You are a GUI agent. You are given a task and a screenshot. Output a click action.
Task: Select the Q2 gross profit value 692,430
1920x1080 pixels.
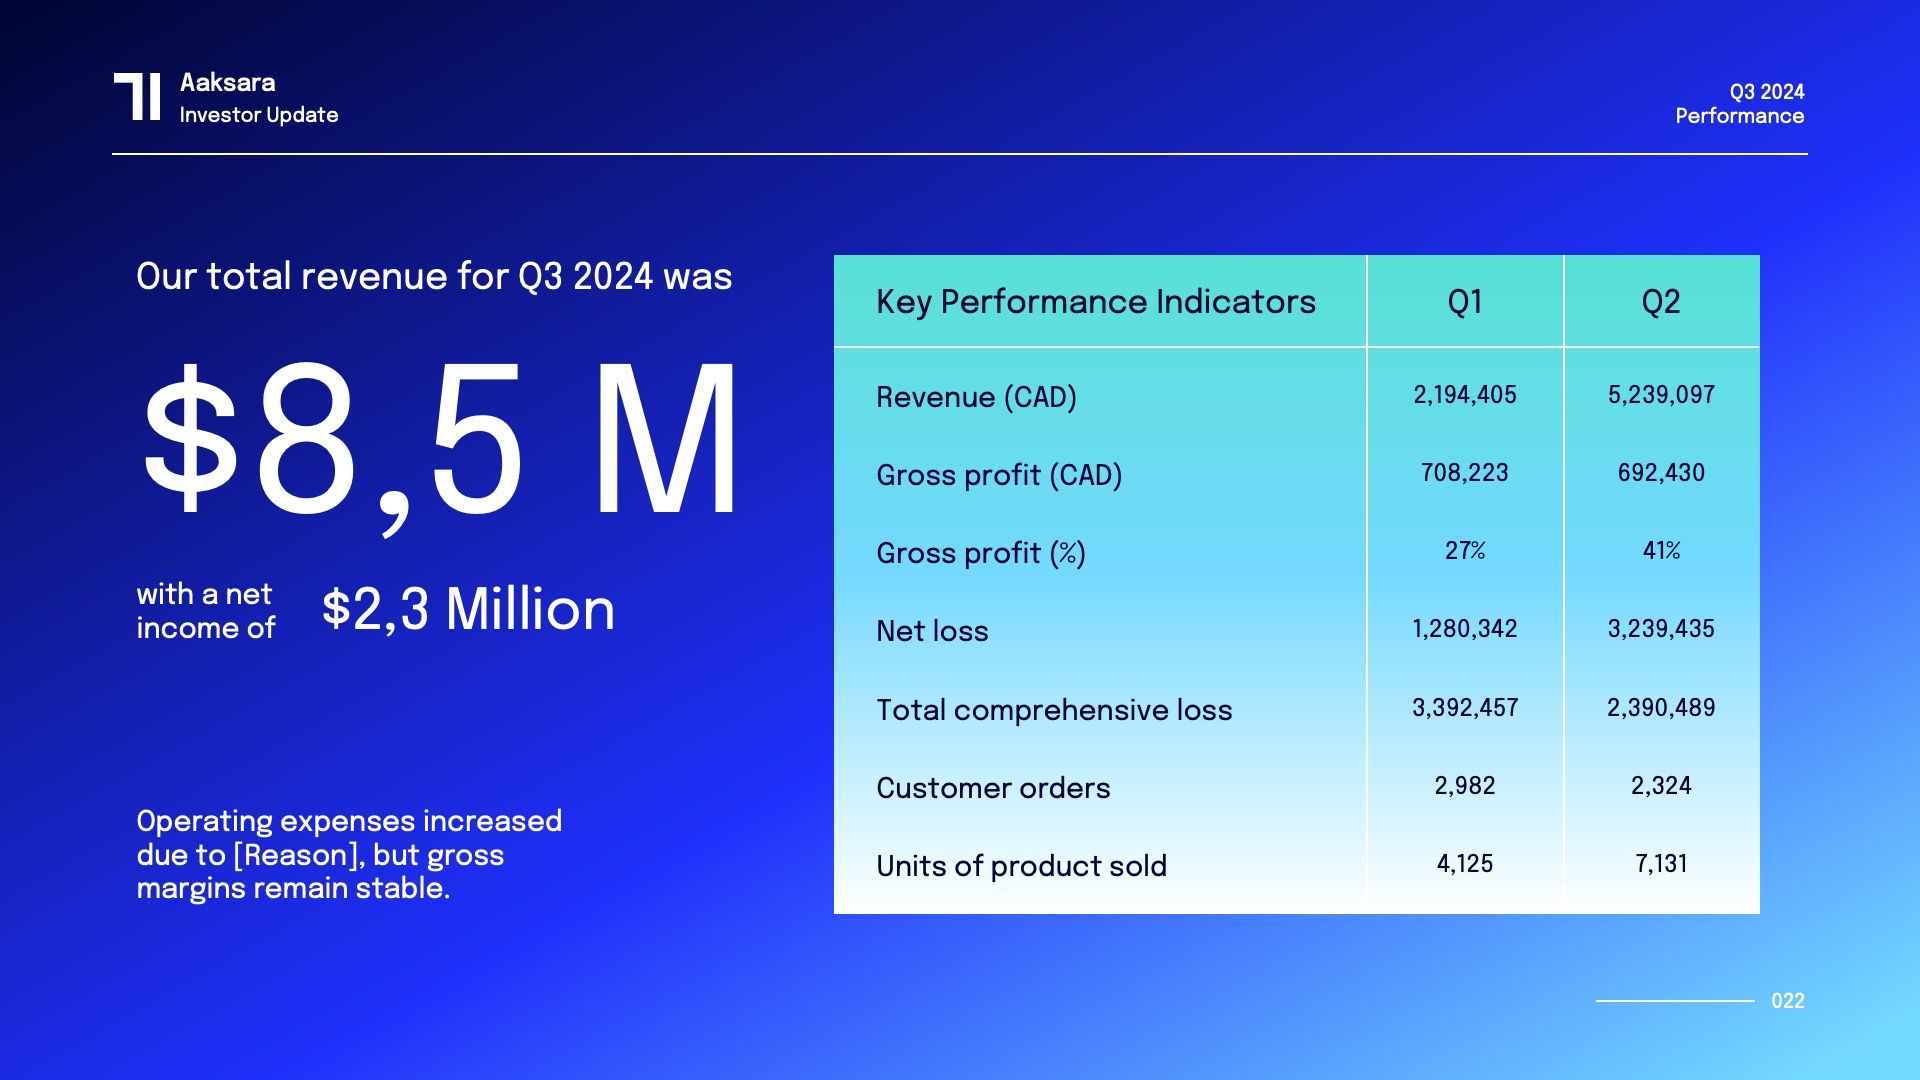coord(1660,473)
